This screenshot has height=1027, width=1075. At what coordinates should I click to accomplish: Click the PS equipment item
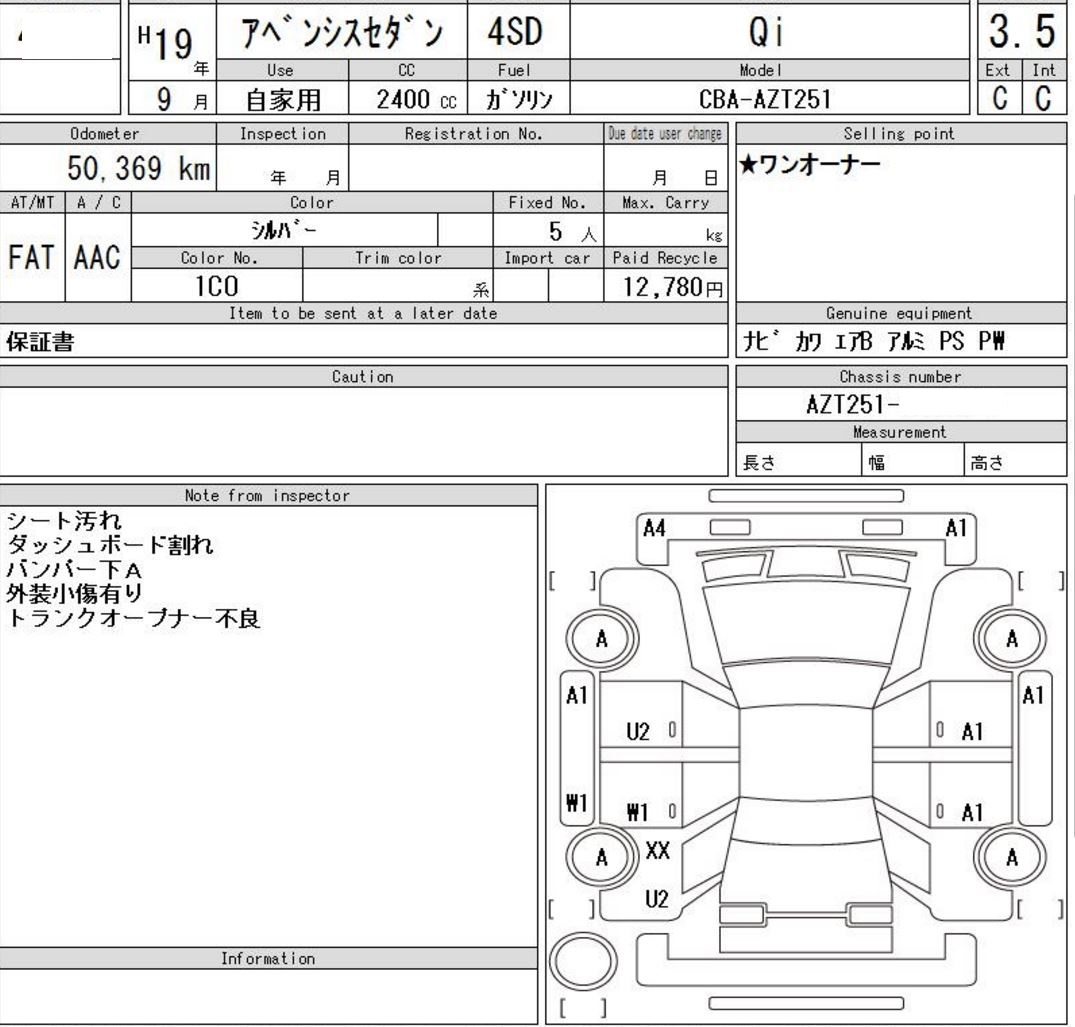click(952, 341)
